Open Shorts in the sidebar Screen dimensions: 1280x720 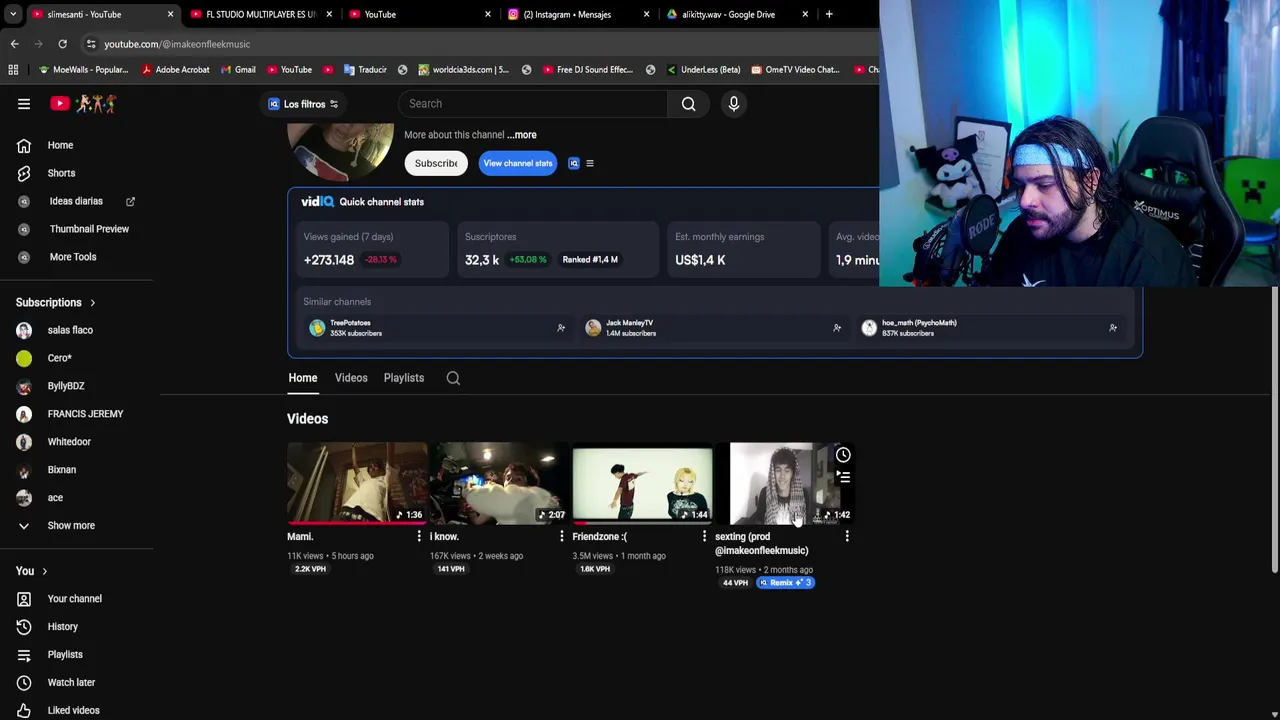click(61, 173)
